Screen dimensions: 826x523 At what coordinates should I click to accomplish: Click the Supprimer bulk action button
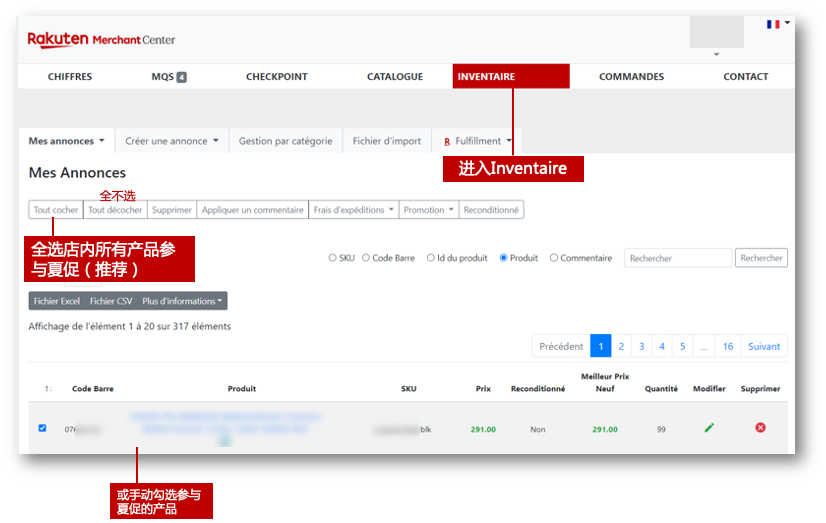point(172,210)
